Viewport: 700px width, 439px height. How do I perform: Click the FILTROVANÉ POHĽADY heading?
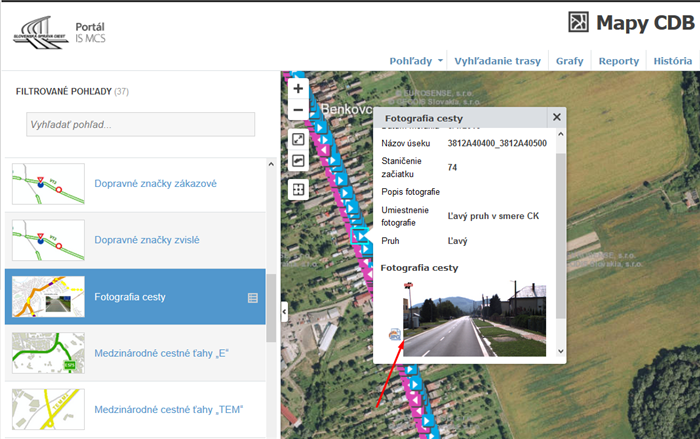tap(64, 92)
